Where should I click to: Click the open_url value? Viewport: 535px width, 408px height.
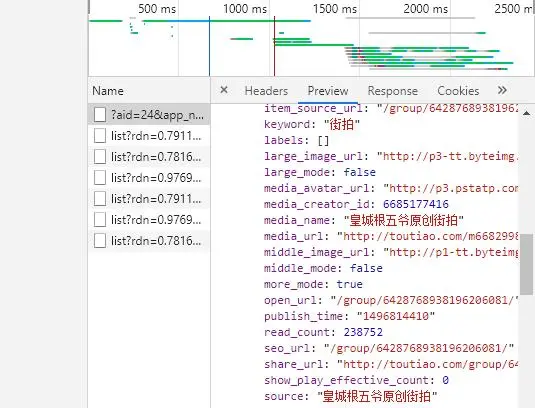tap(424, 300)
